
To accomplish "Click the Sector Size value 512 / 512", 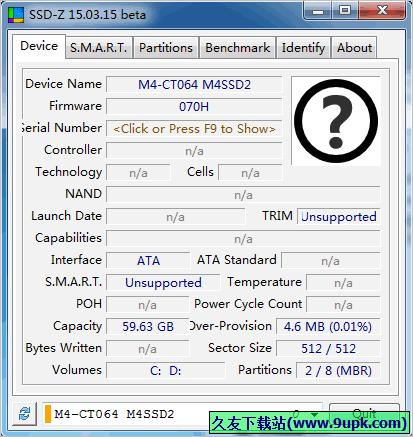I will click(328, 349).
